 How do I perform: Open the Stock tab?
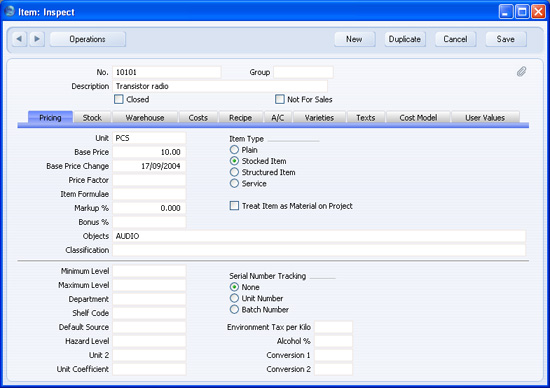[92, 118]
